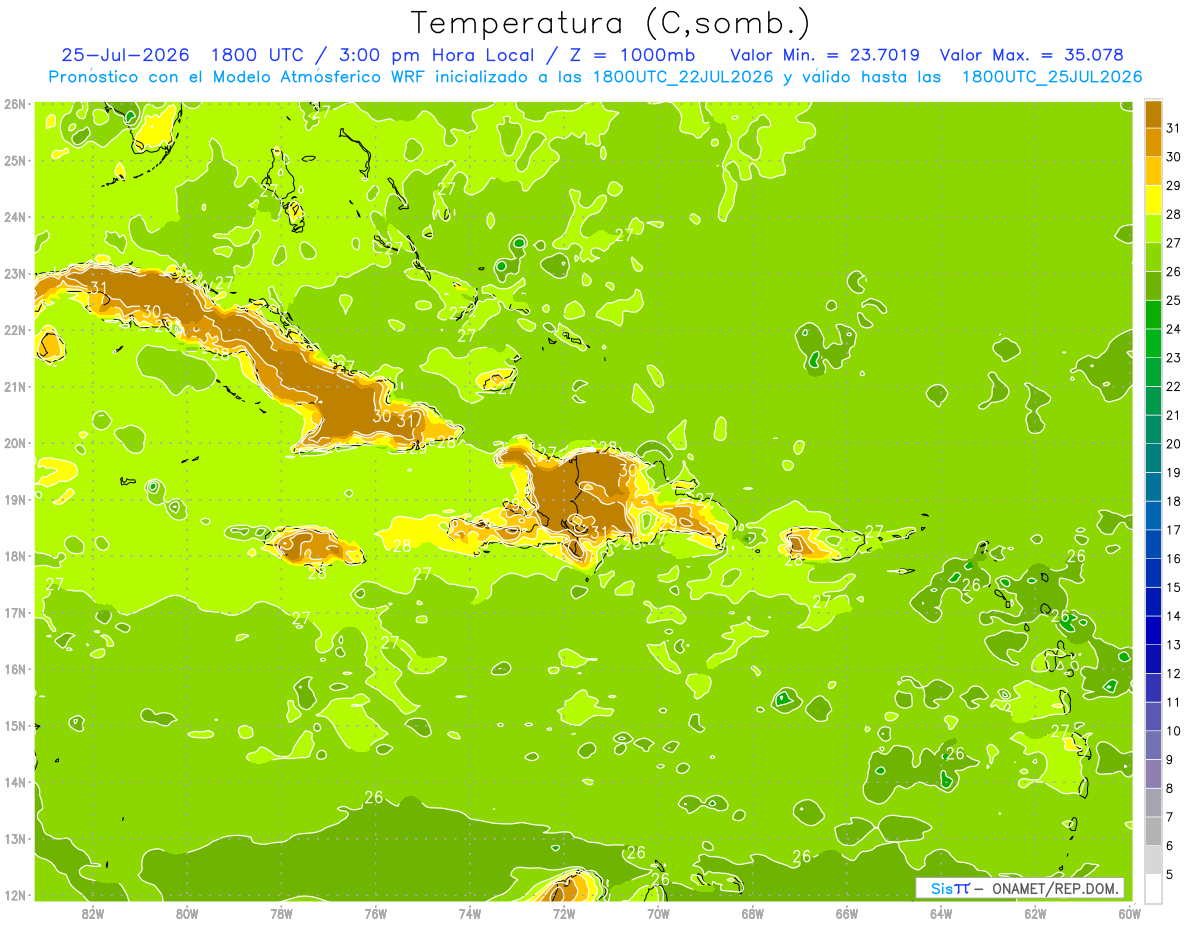This screenshot has height=927, width=1200.
Task: Click legend value 22
Action: click(x=1174, y=386)
